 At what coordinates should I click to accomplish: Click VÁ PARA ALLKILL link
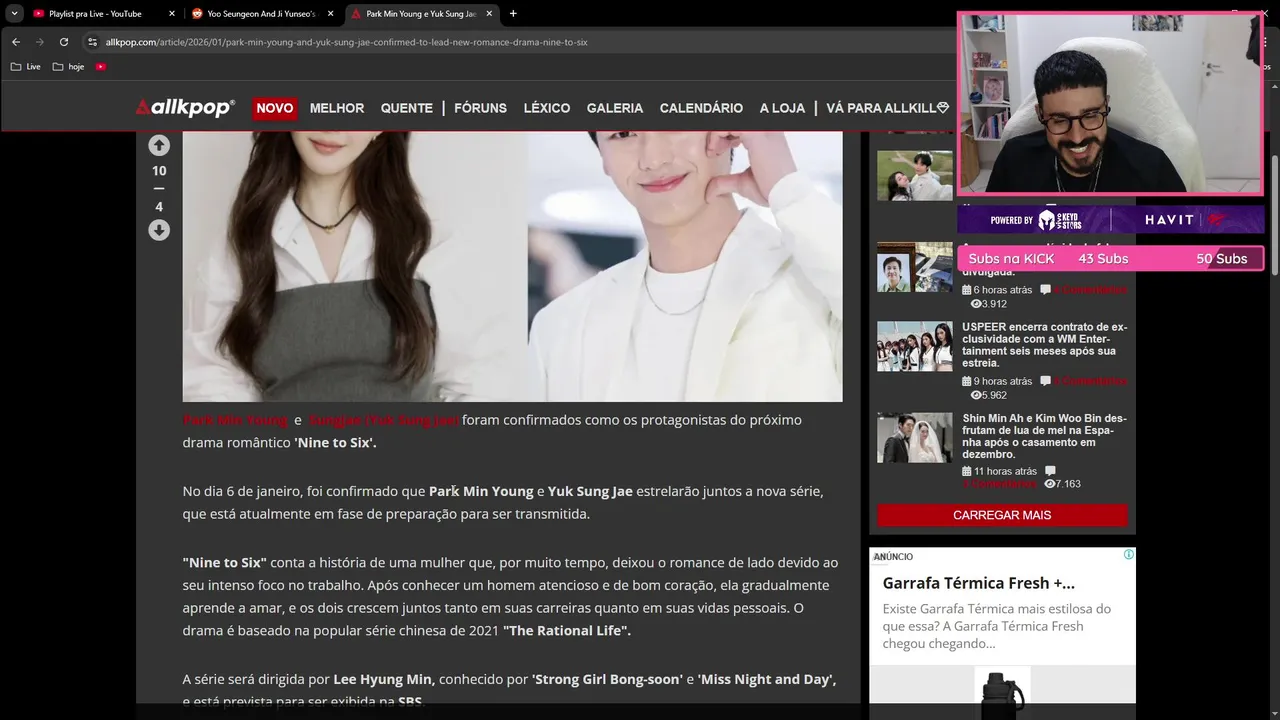887,108
